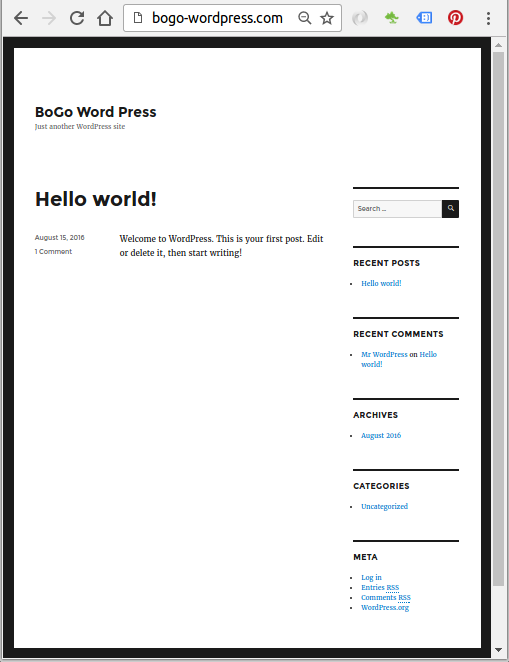509x662 pixels.
Task: Click the forward navigation arrow
Action: pyautogui.click(x=49, y=18)
